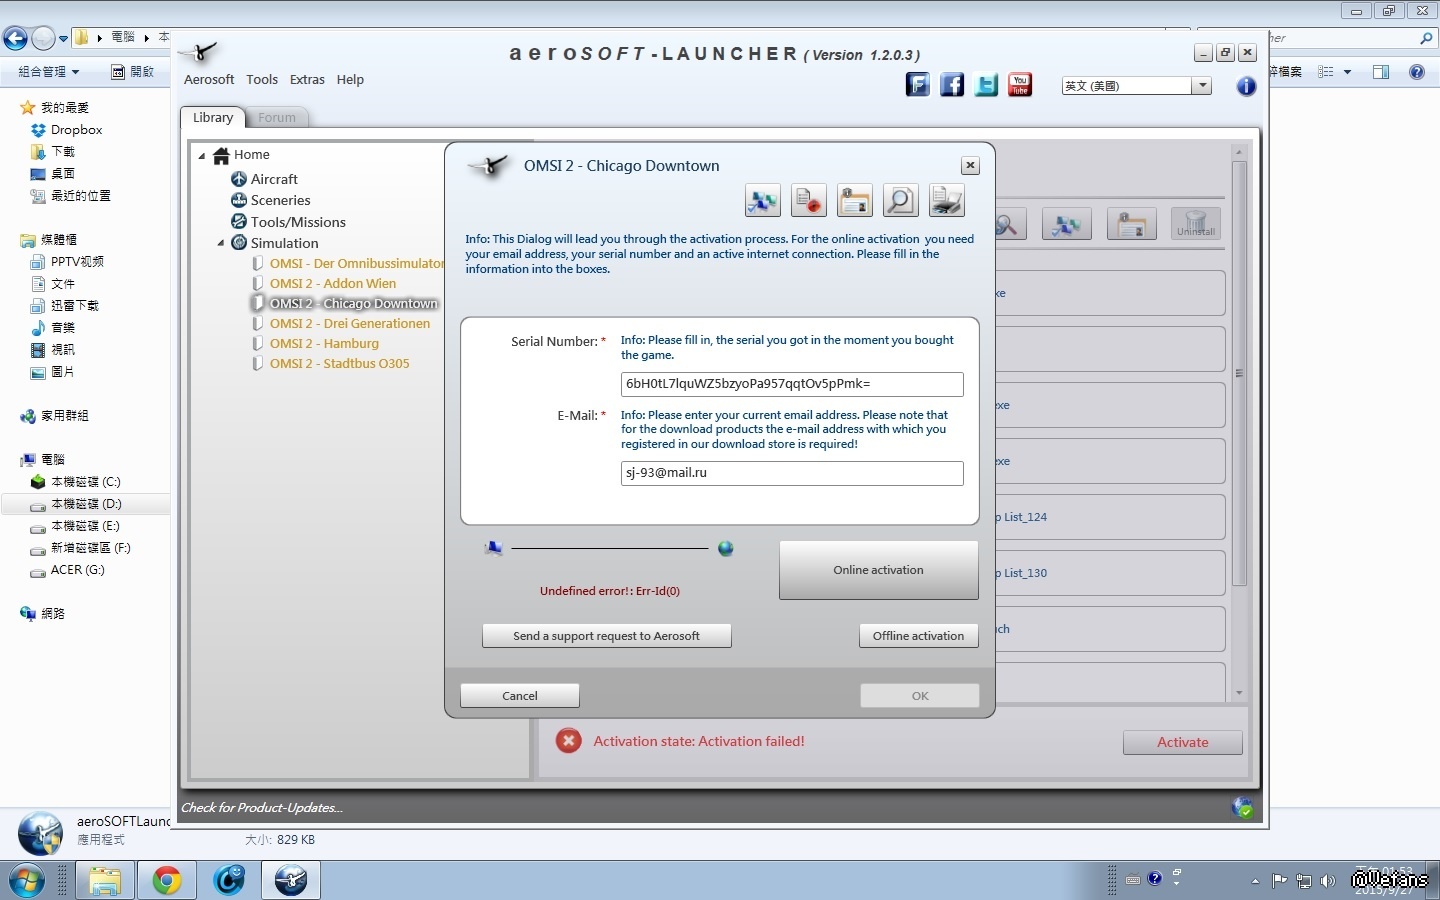This screenshot has width=1440, height=900.
Task: Click the printer icon in activation dialog
Action: [946, 201]
